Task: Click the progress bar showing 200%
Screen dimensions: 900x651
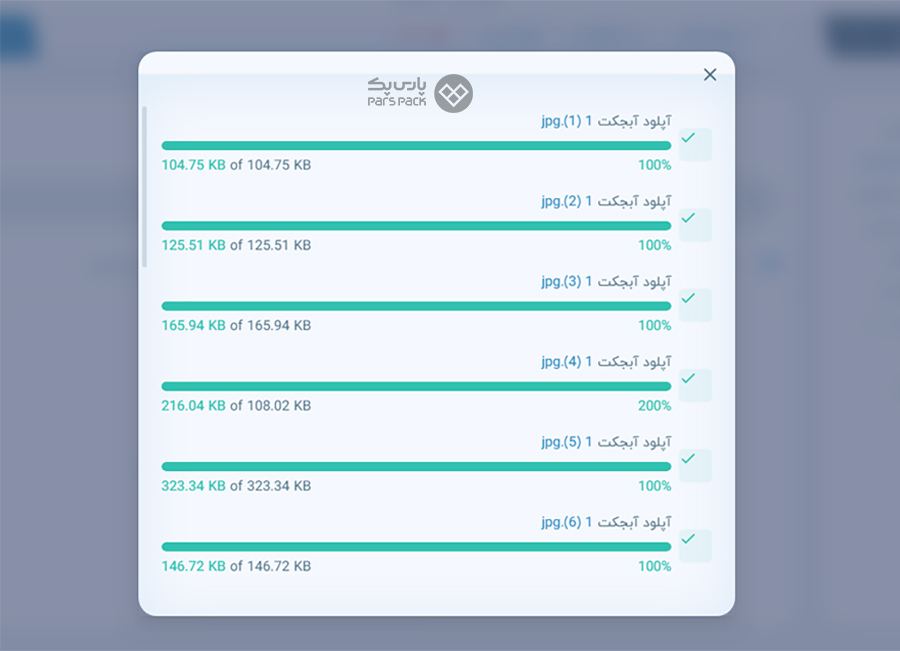Action: click(x=416, y=386)
